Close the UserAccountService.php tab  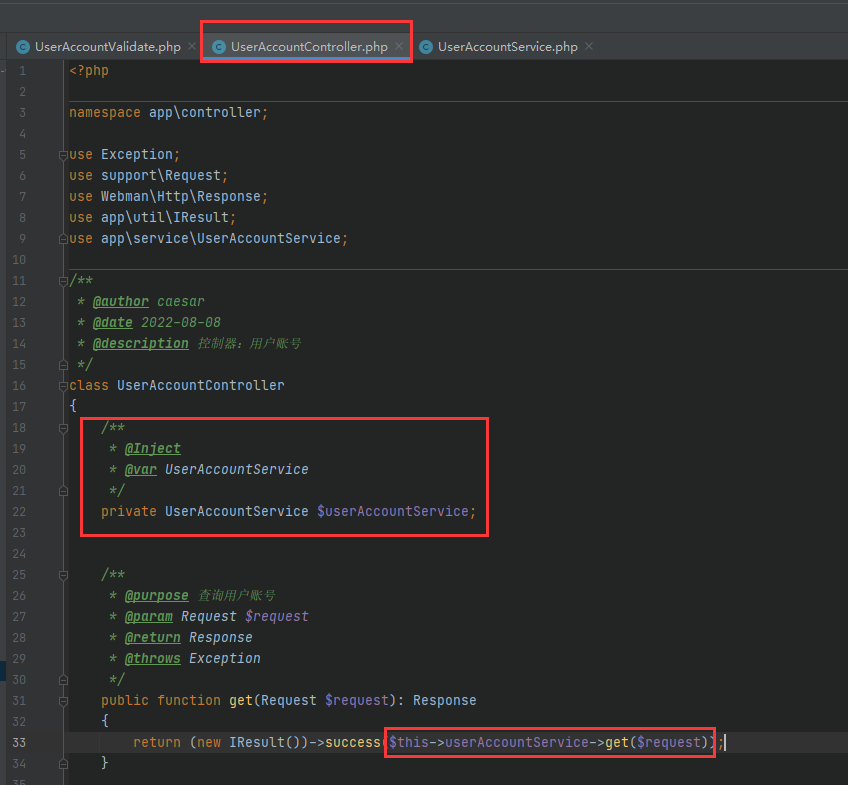pyautogui.click(x=589, y=46)
